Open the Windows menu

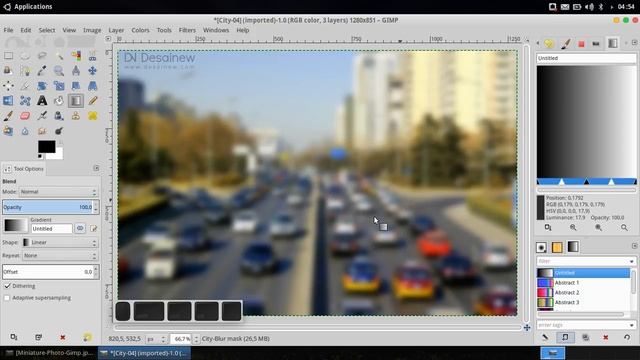tap(216, 30)
